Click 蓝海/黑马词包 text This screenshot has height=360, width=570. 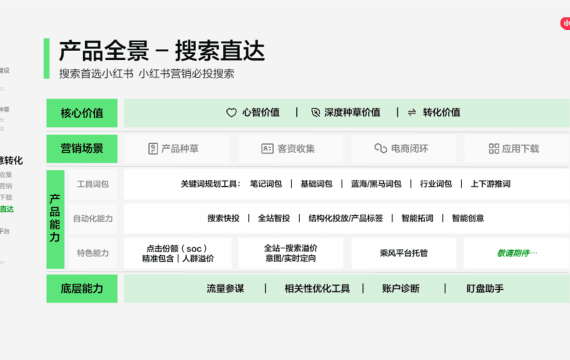point(376,184)
